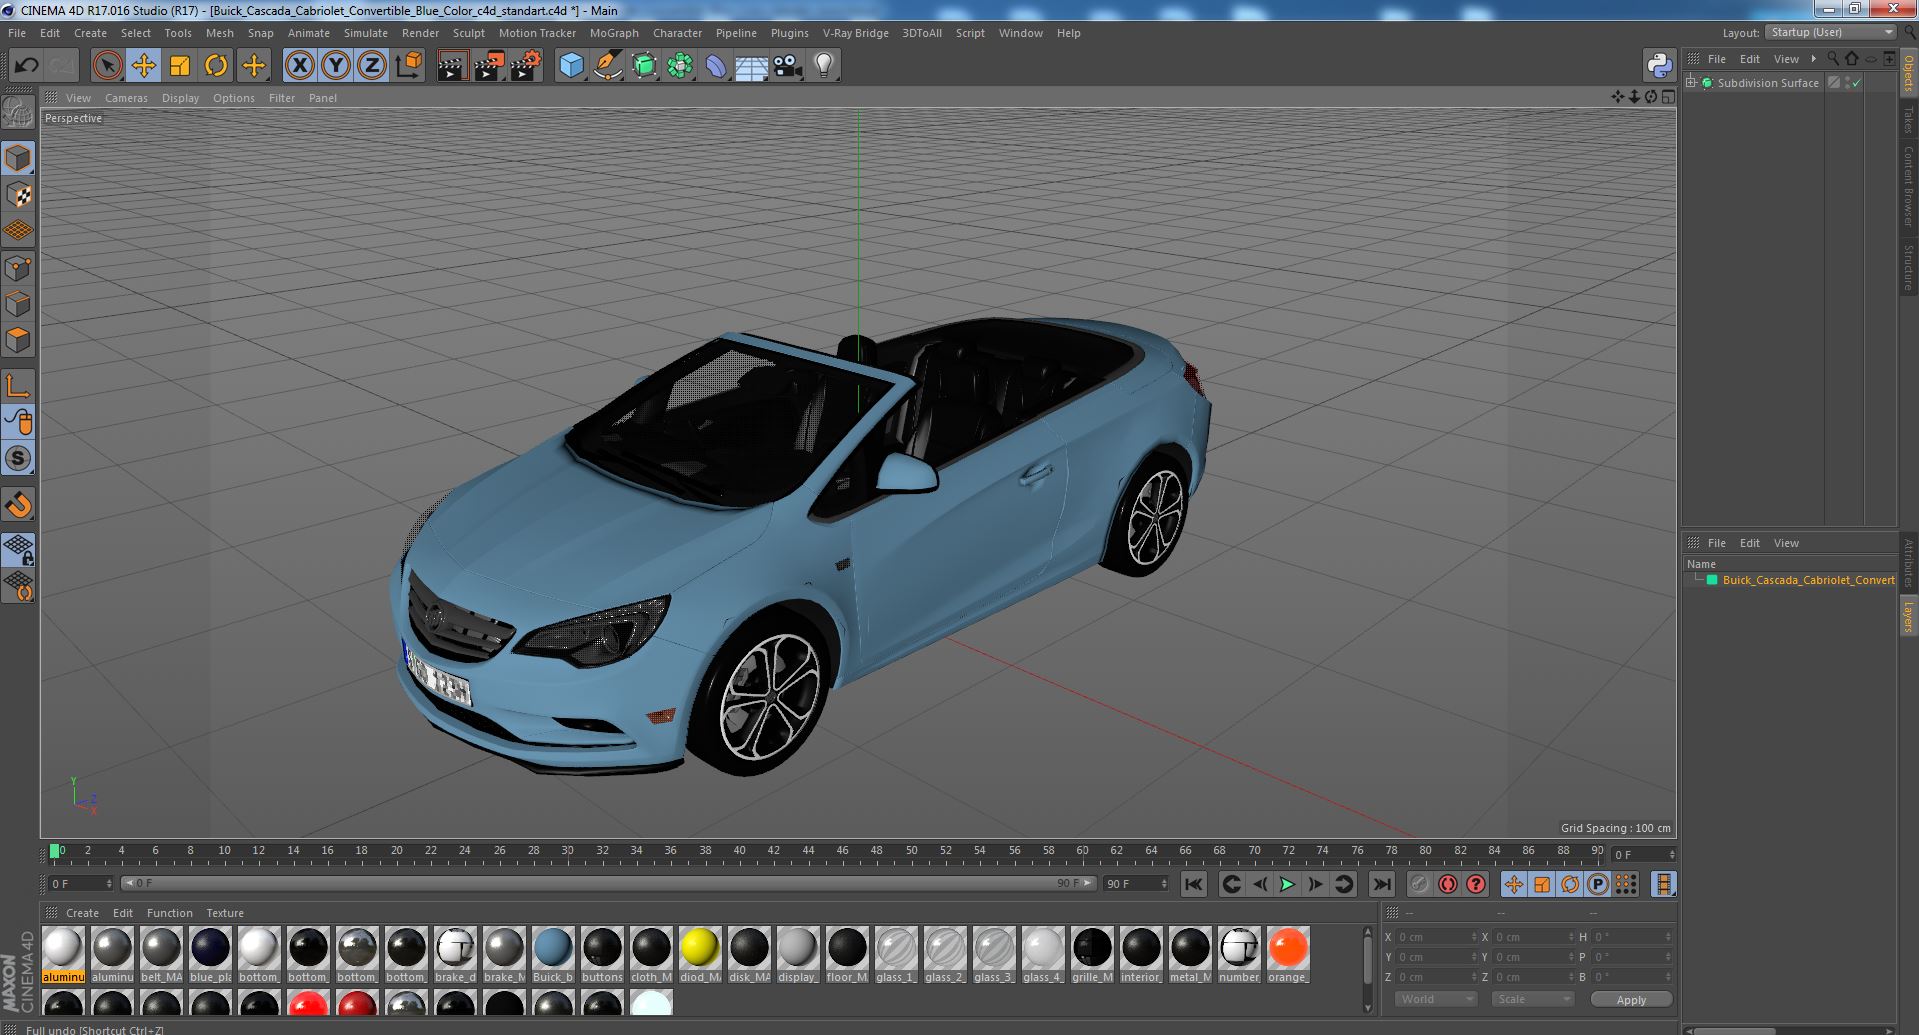Select the diod_M yellow material swatch
This screenshot has width=1919, height=1035.
[700, 954]
